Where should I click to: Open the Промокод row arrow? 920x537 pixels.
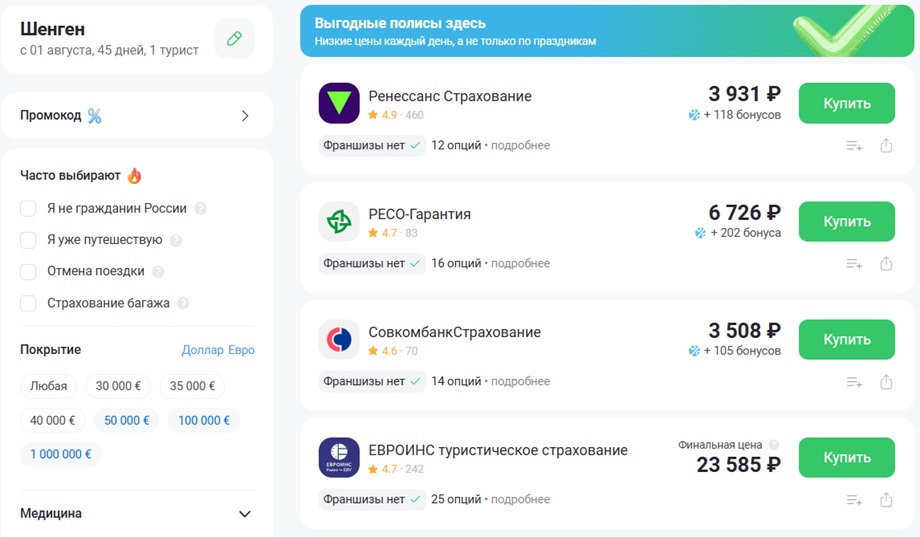[x=245, y=116]
